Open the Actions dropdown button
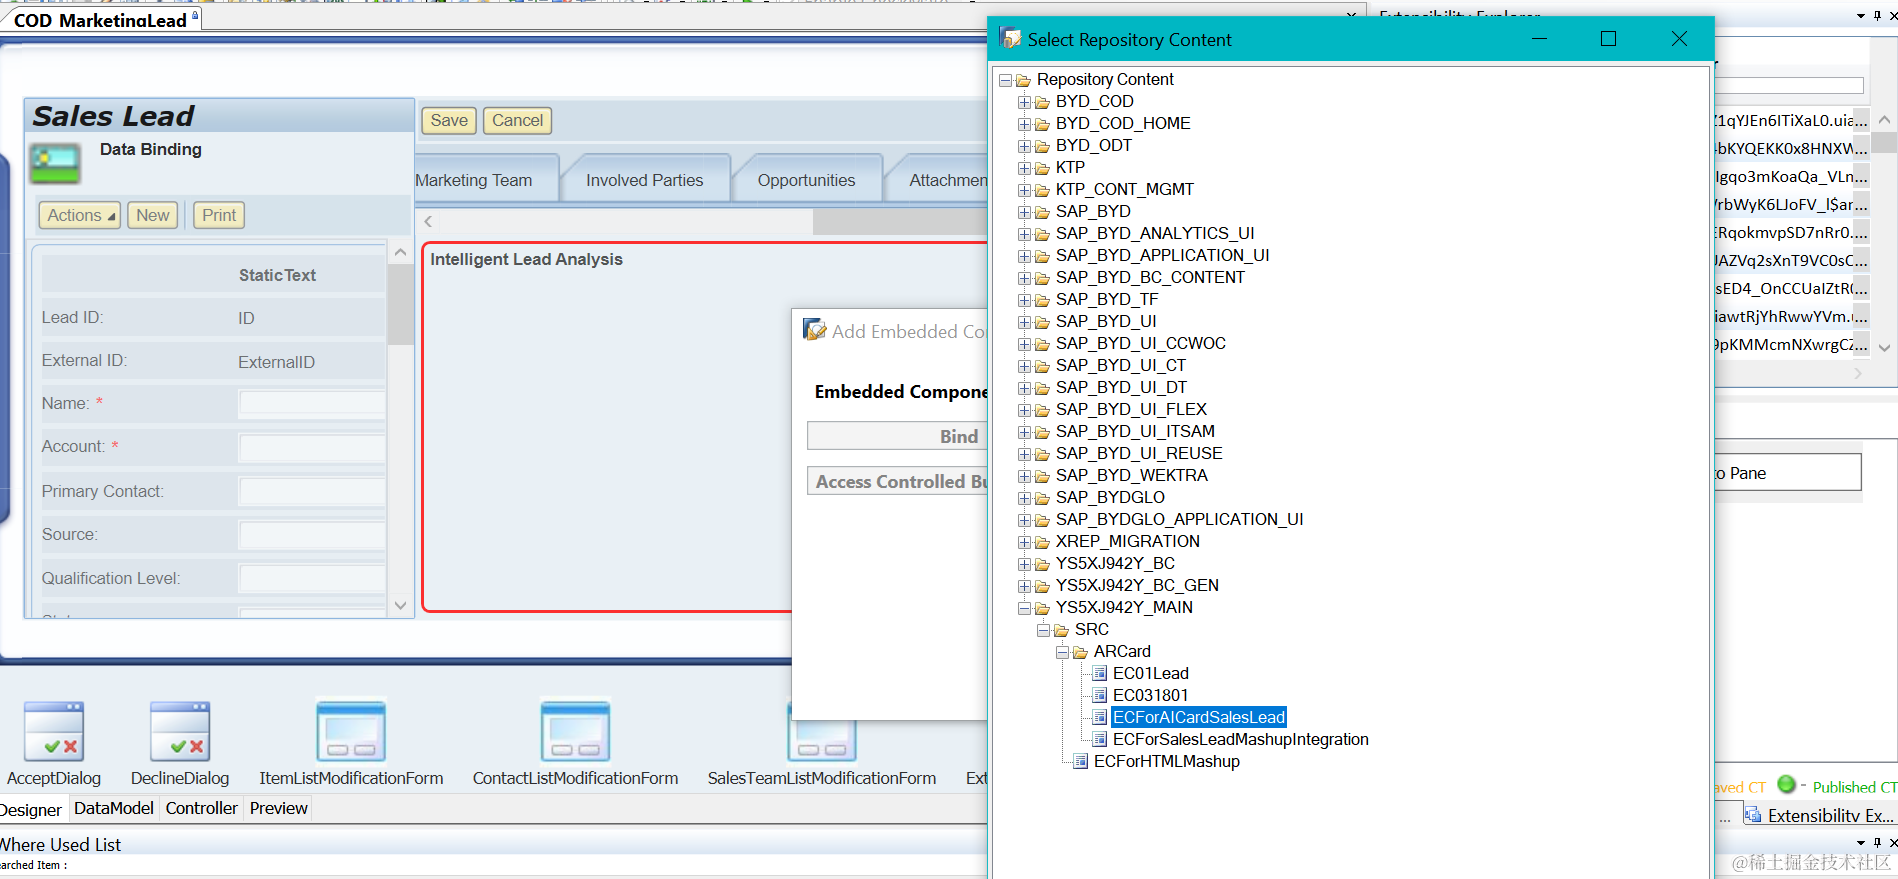1898x879 pixels. (x=80, y=215)
